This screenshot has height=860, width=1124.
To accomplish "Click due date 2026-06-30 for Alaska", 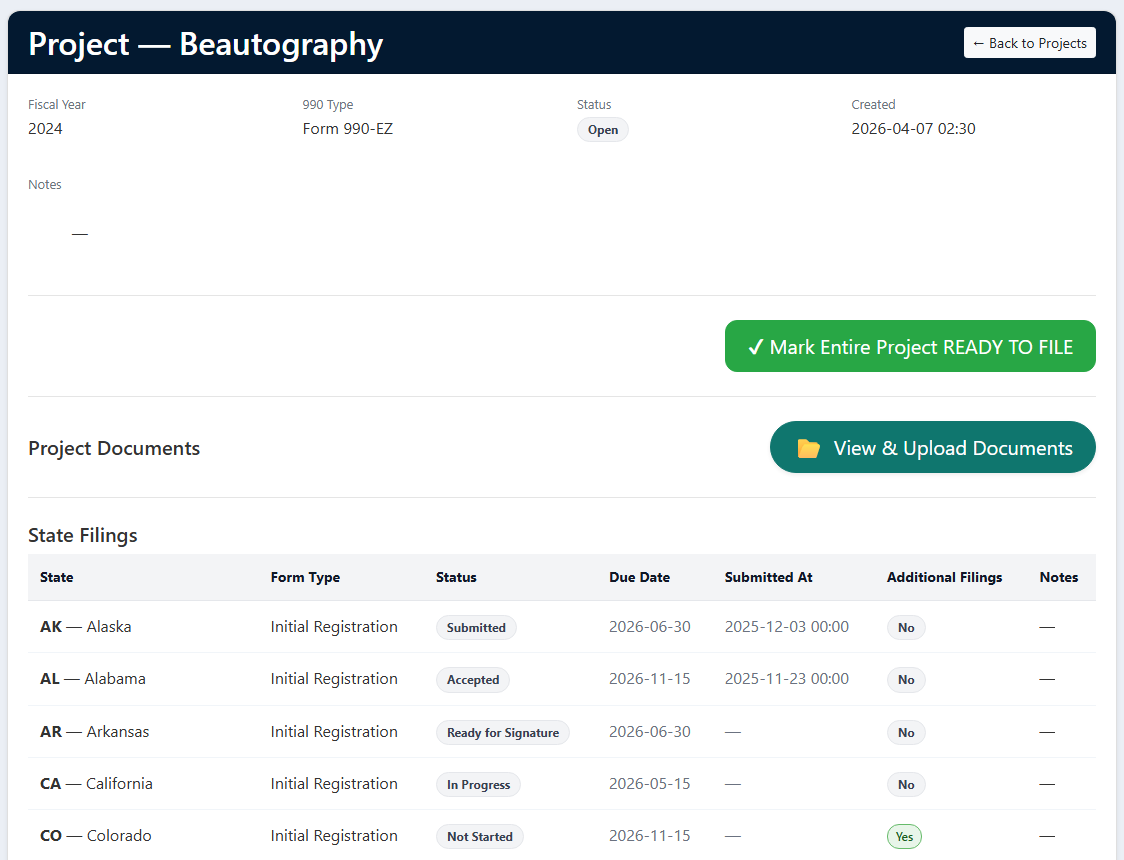I will 649,627.
